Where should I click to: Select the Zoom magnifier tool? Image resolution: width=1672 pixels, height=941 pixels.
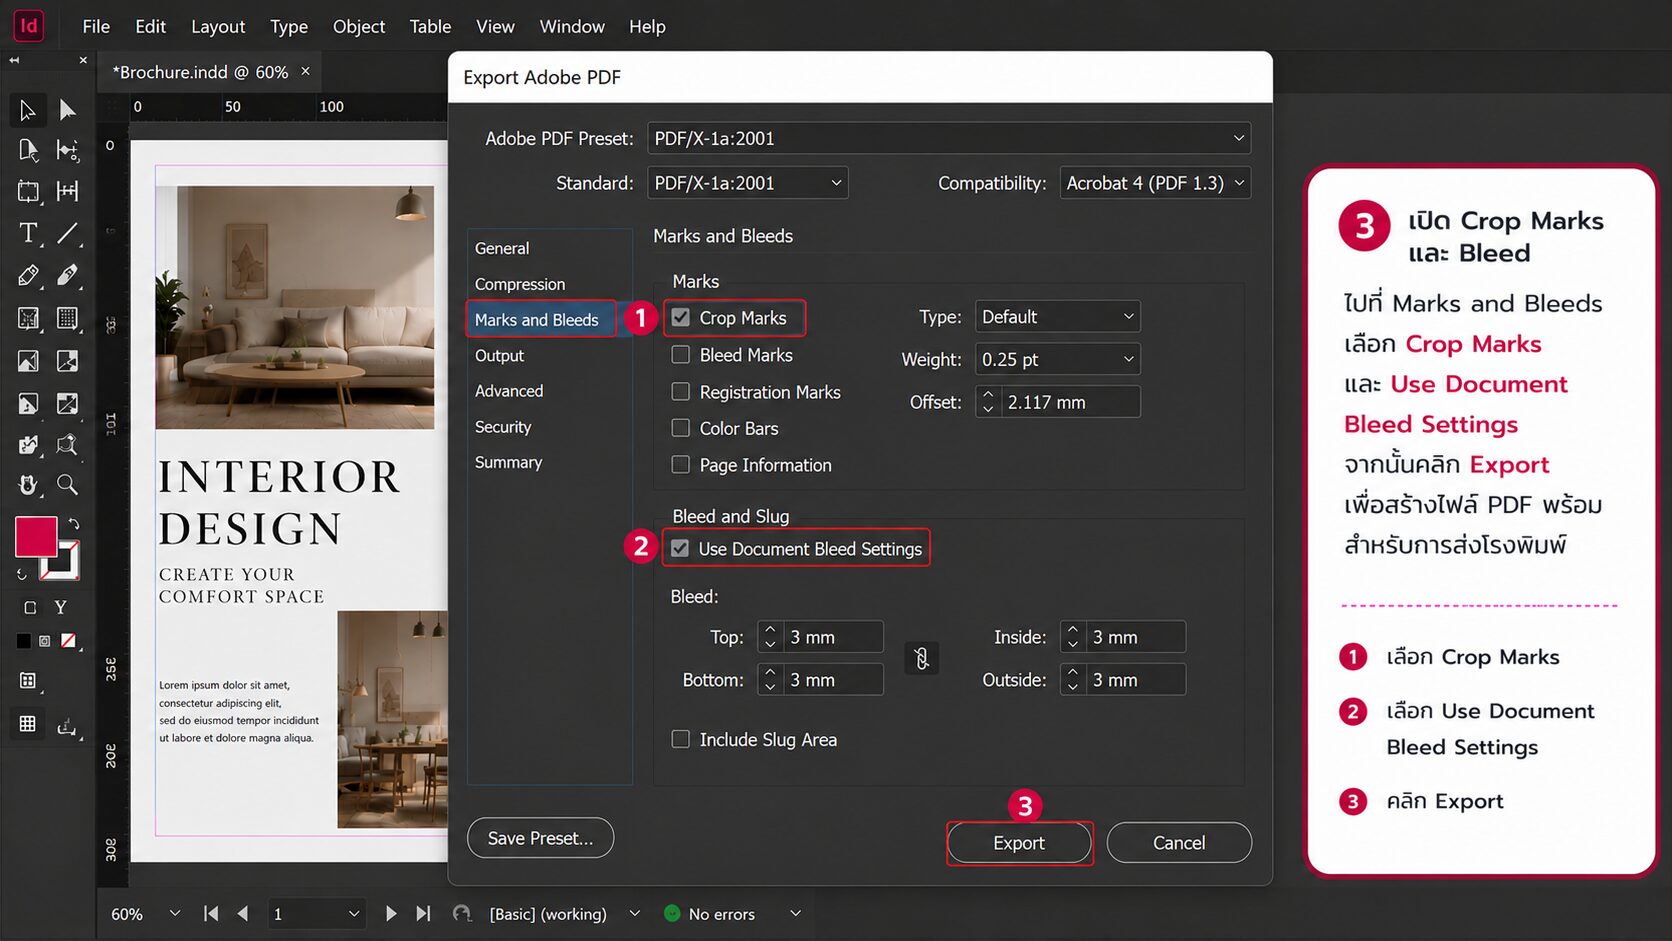67,485
